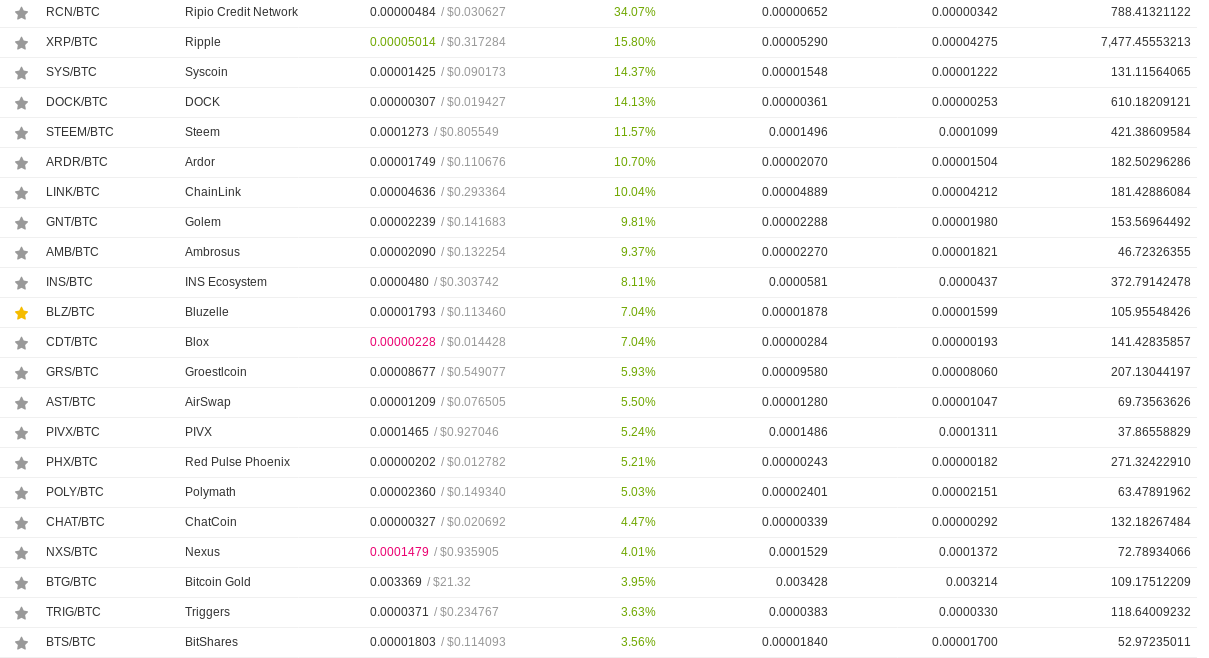Viewport: 1209px width, 658px height.
Task: Star the BTG/BTC pair
Action: (x=21, y=583)
